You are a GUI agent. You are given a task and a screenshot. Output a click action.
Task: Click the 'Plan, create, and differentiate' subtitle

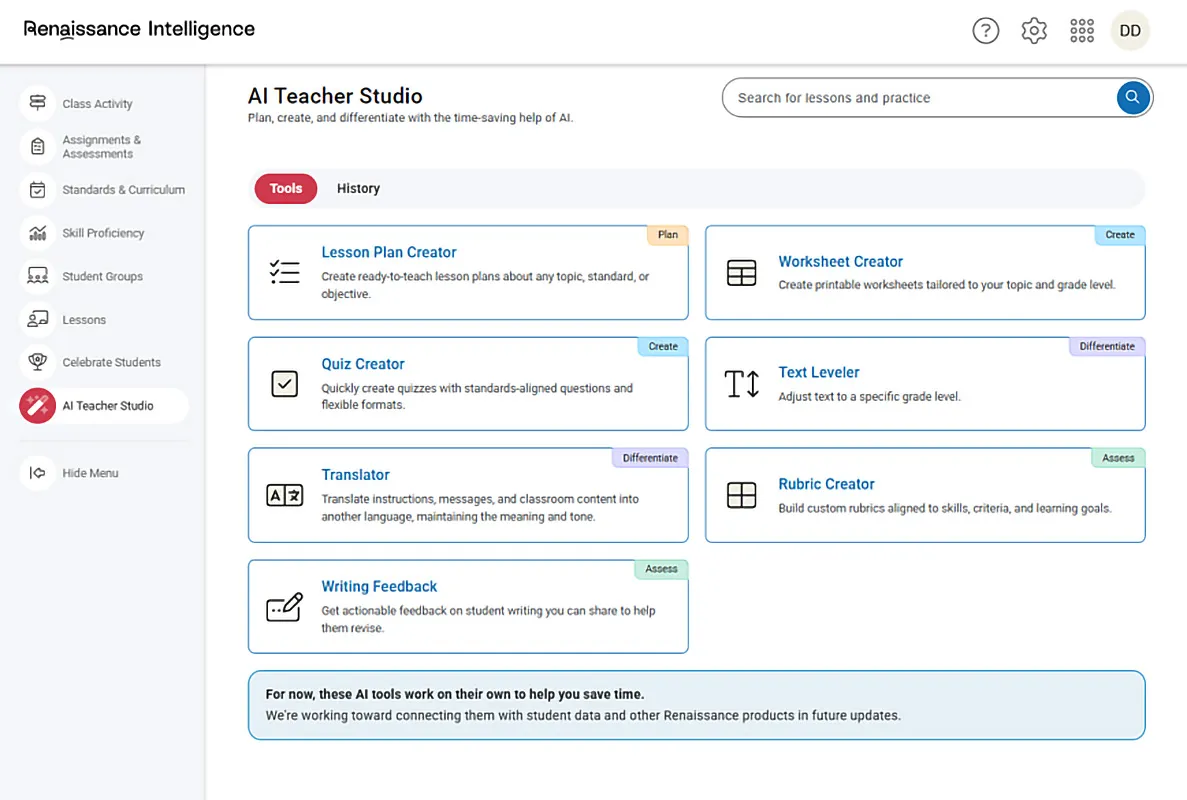(410, 118)
